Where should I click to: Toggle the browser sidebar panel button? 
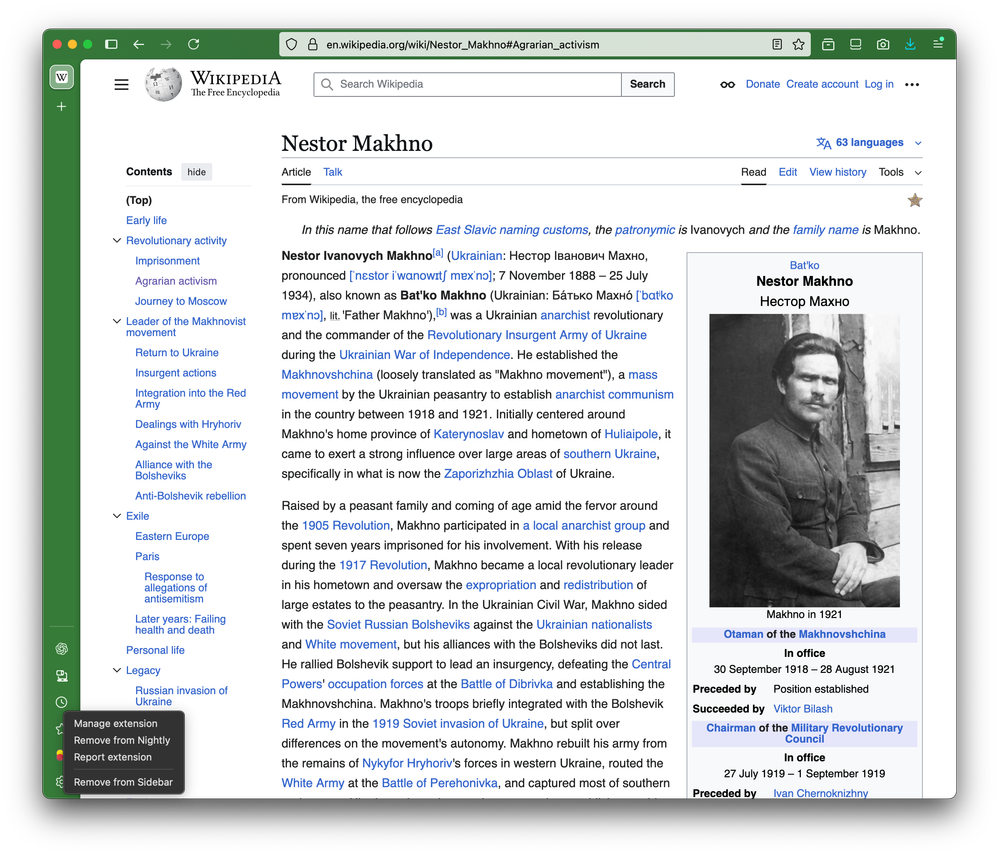click(111, 44)
